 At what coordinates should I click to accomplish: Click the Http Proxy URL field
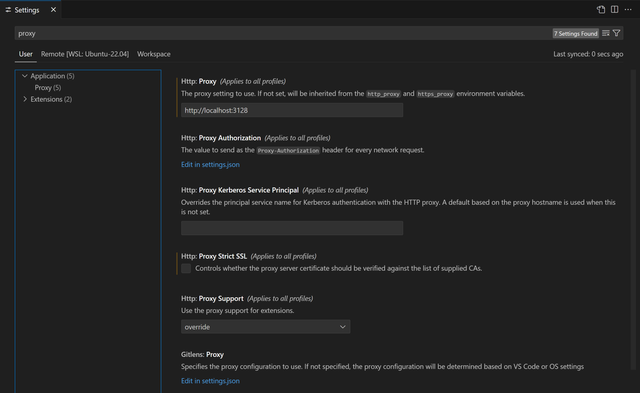click(x=292, y=110)
